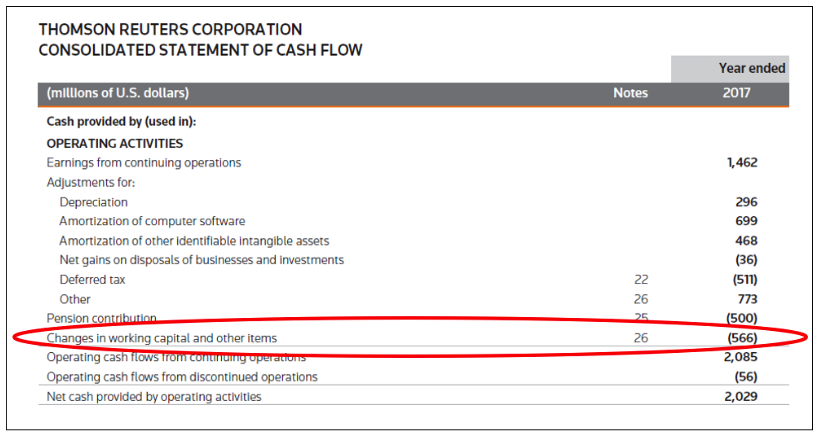Image resolution: width=819 pixels, height=439 pixels.
Task: Click note 22 beside Deferred tax
Action: [640, 280]
